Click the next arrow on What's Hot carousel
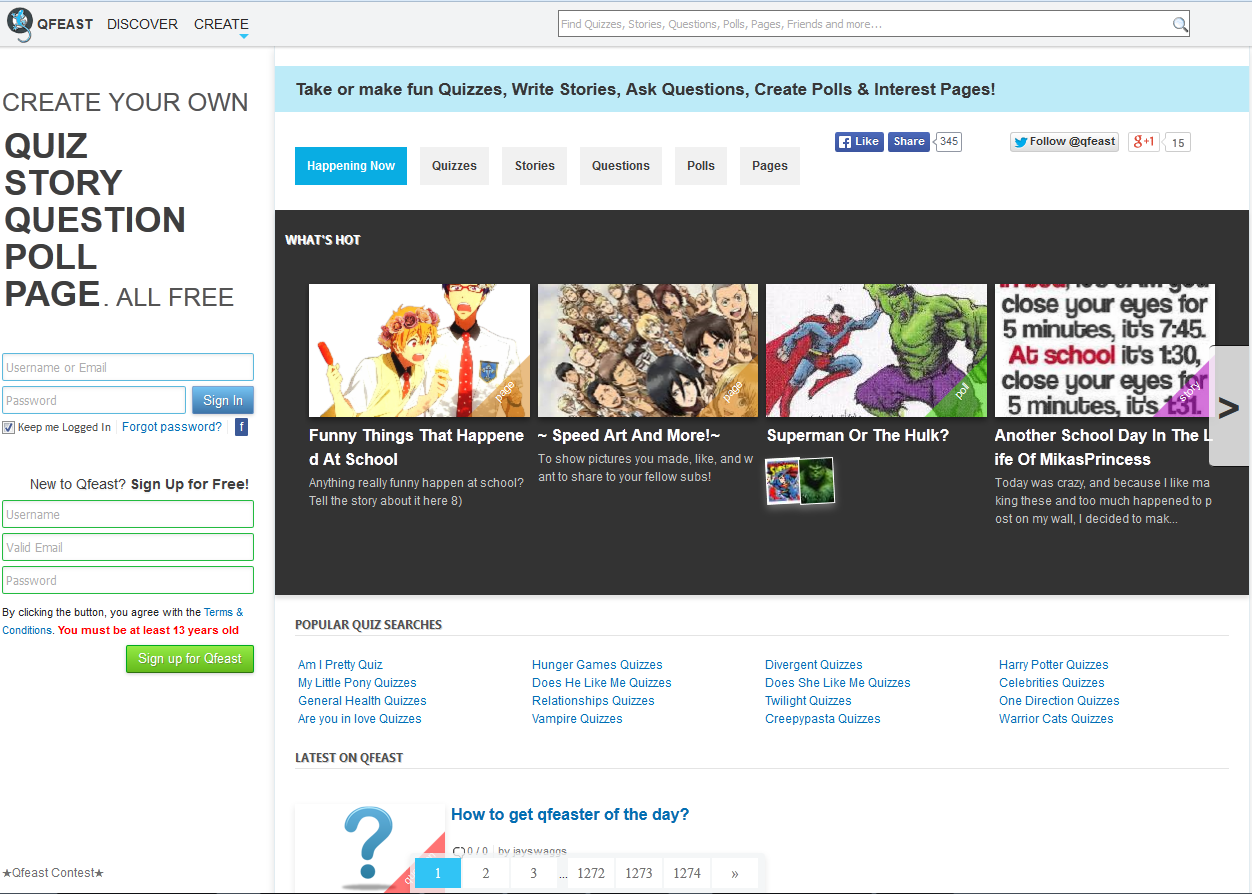The height and width of the screenshot is (894, 1252). tap(1229, 406)
